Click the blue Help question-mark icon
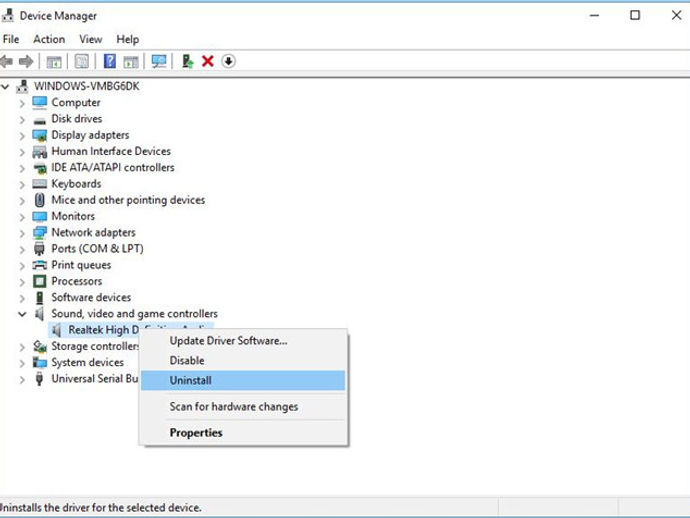Screen dimensions: 690x518 coord(110,61)
